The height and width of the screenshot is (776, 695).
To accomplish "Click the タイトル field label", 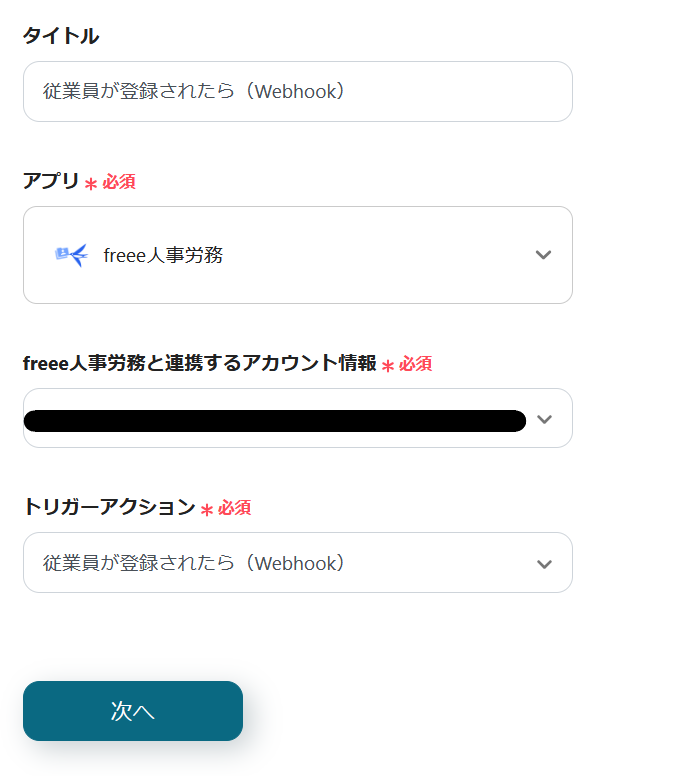I will pyautogui.click(x=61, y=36).
